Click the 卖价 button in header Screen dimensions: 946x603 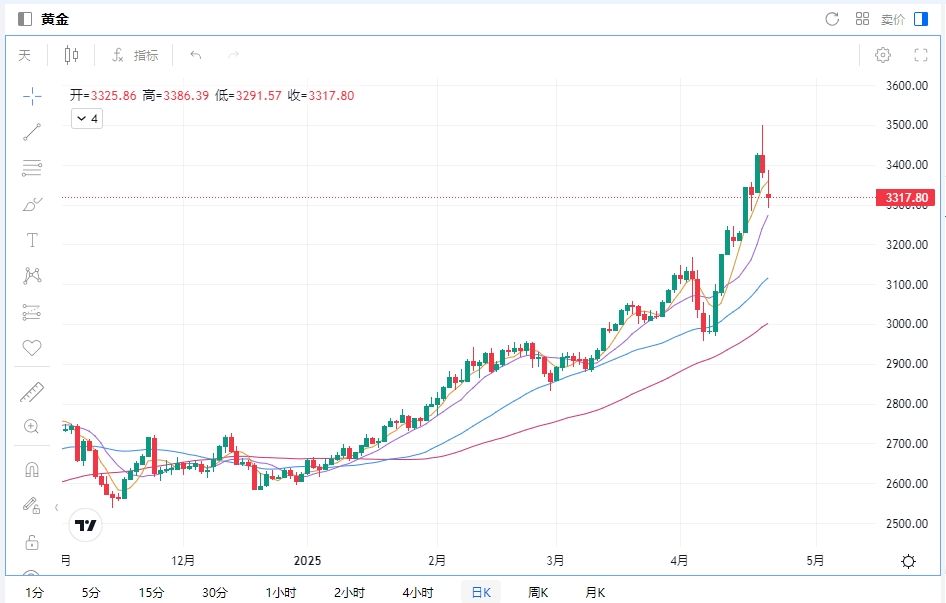pos(892,19)
